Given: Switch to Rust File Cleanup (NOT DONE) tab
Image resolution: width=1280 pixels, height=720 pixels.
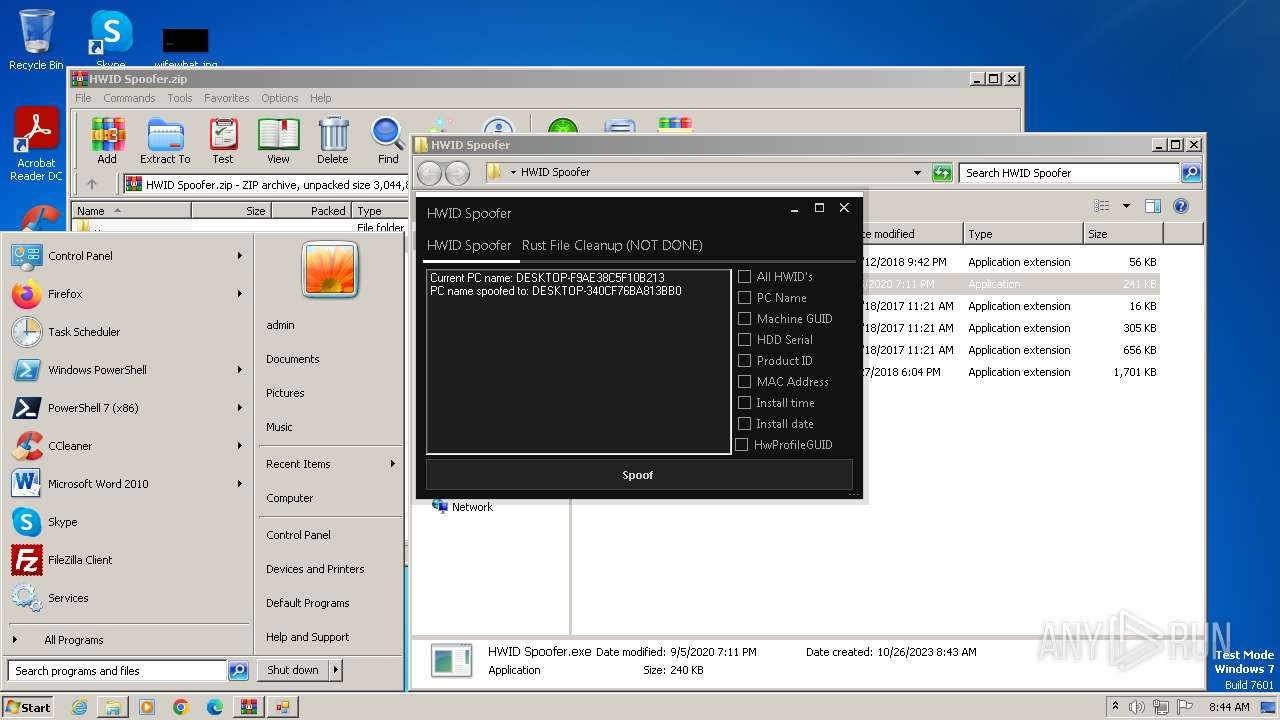Looking at the screenshot, I should tap(612, 245).
